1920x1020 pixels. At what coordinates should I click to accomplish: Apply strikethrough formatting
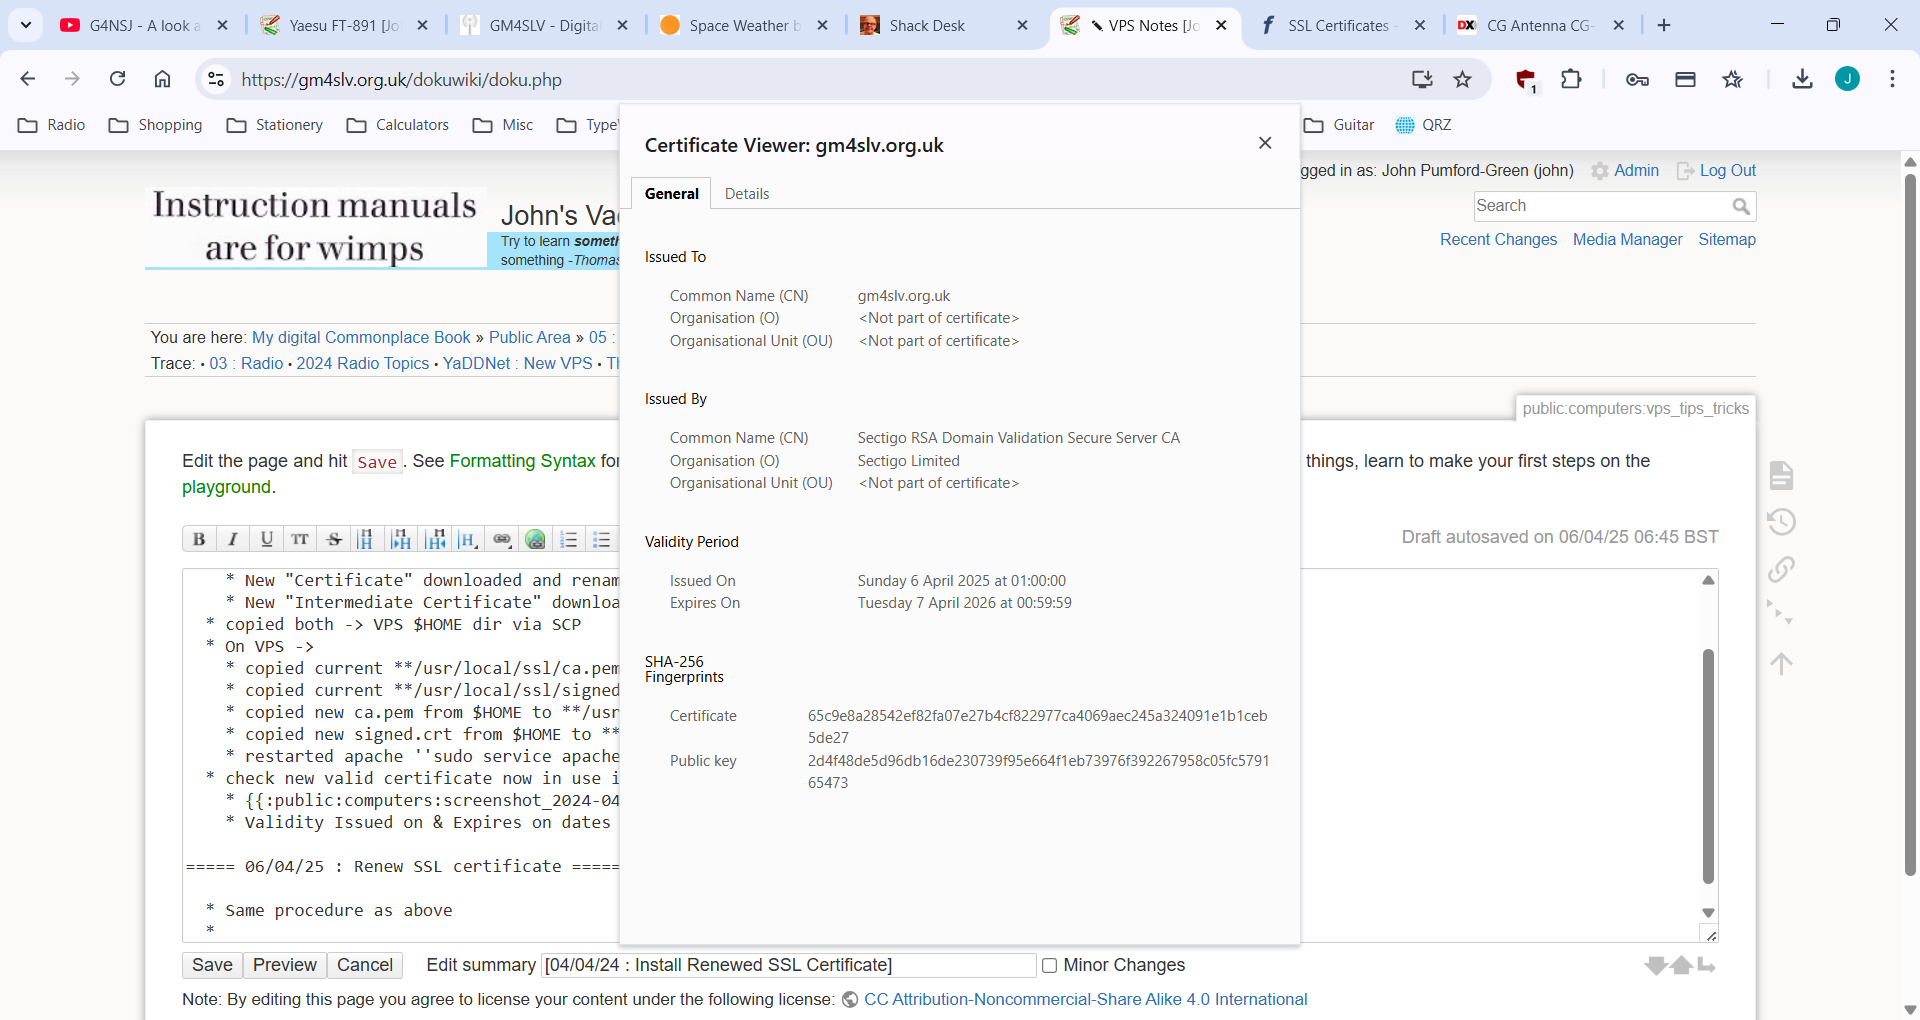click(334, 539)
